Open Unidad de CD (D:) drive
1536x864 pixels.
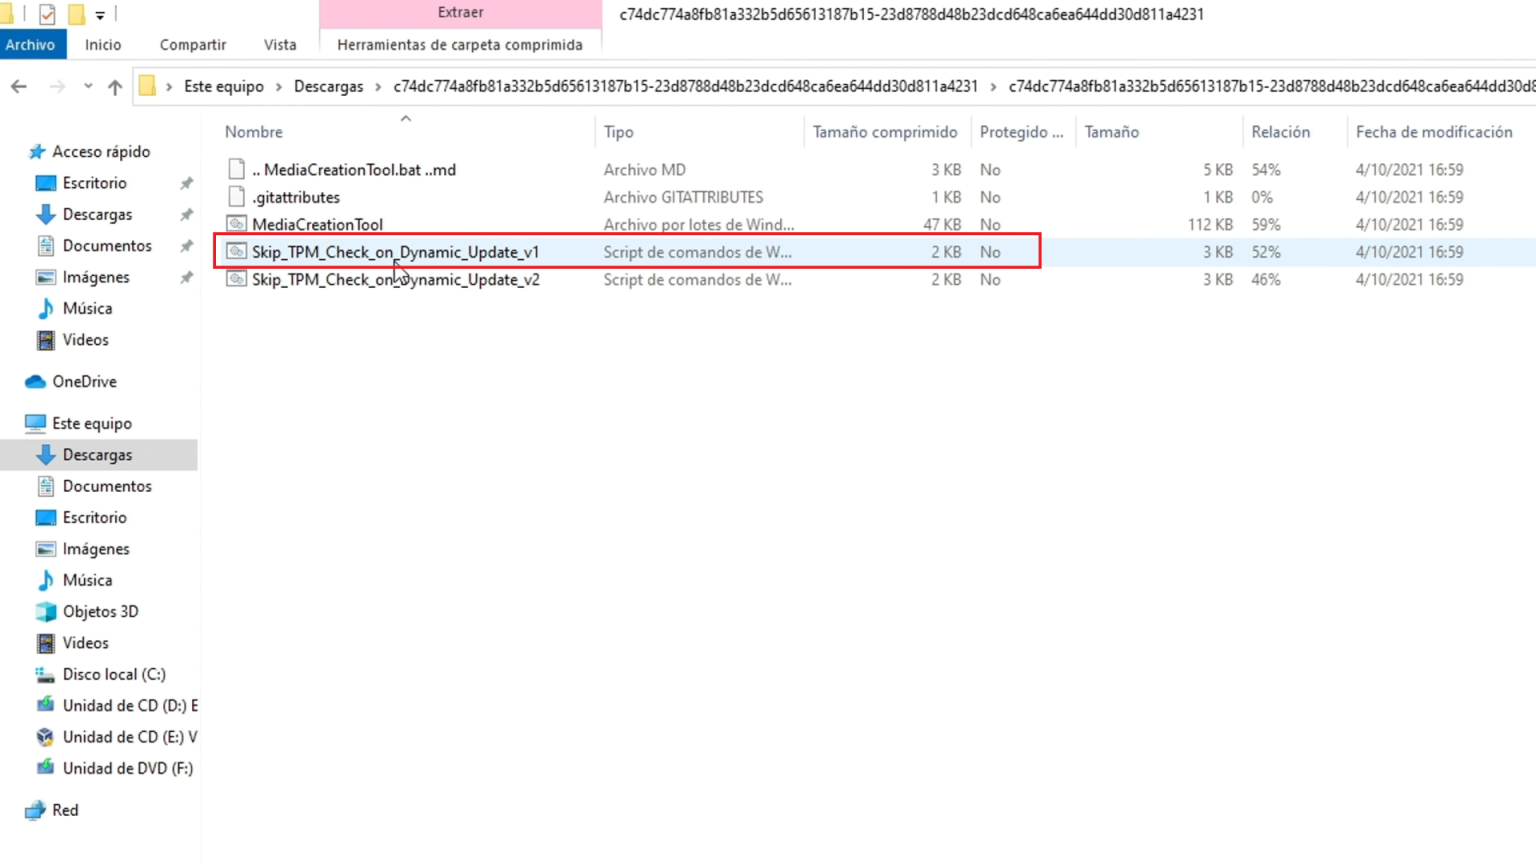pos(130,706)
